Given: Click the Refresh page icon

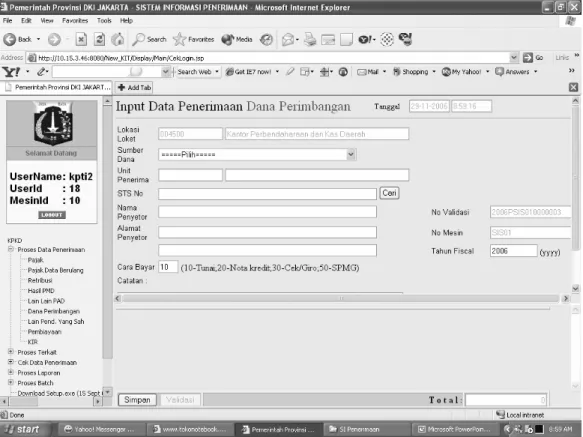Looking at the screenshot, I should (99, 39).
